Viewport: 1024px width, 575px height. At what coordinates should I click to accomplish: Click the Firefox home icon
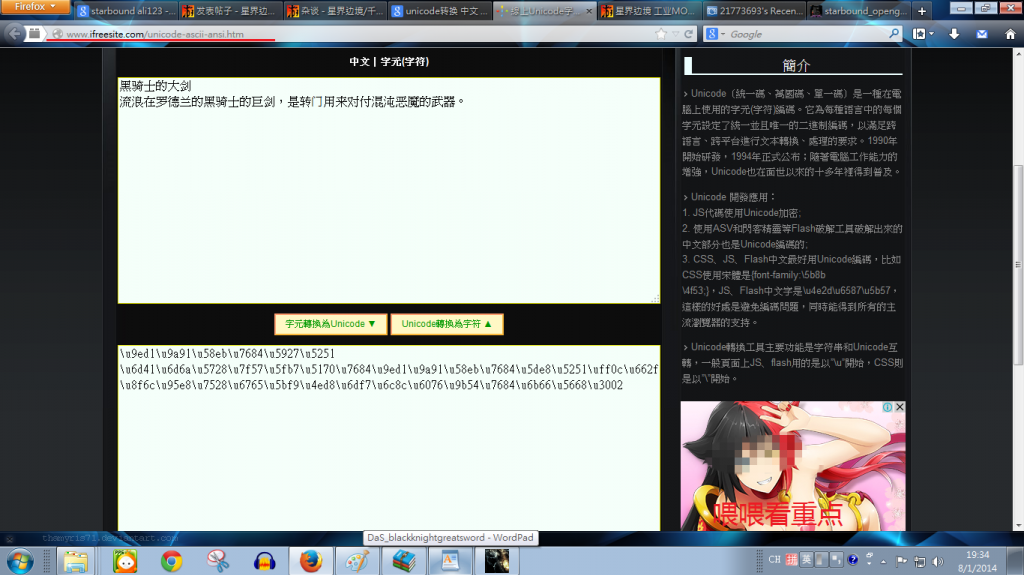[x=1008, y=34]
